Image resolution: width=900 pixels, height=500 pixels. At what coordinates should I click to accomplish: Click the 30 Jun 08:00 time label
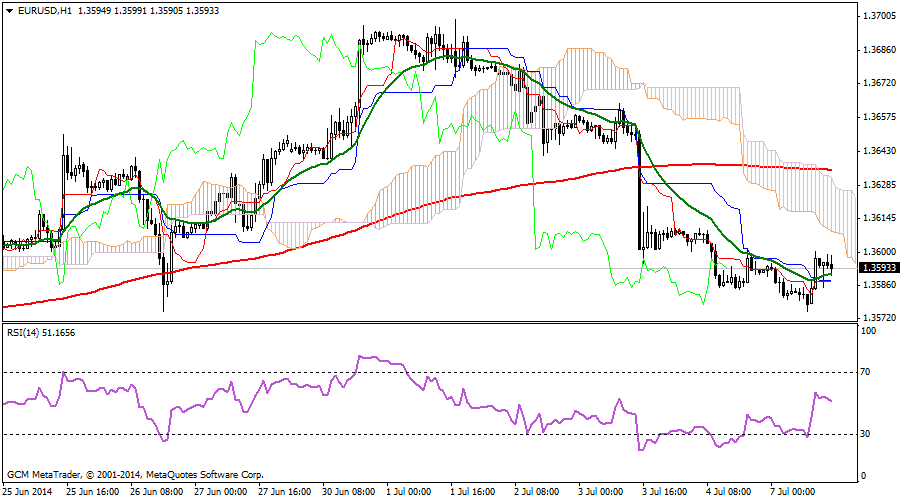(x=348, y=492)
